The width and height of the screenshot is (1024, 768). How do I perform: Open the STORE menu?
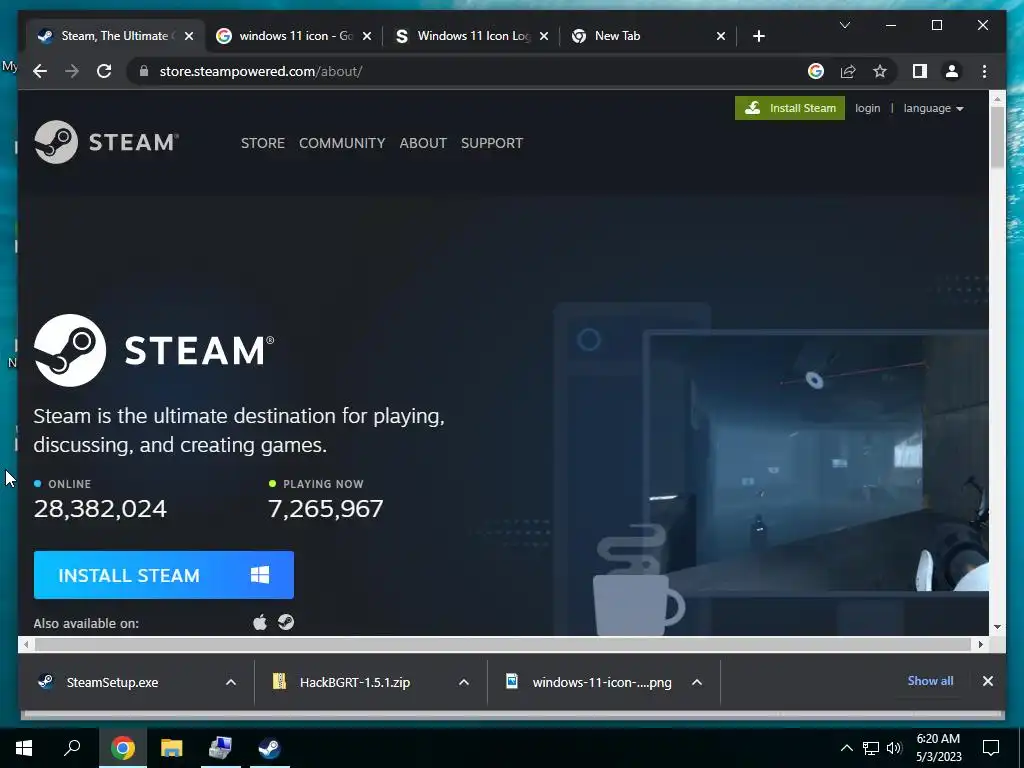(x=263, y=143)
